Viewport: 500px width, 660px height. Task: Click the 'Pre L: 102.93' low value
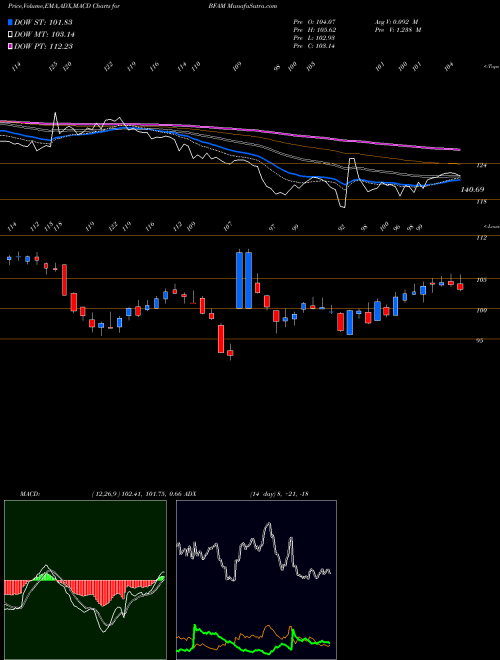click(x=314, y=38)
